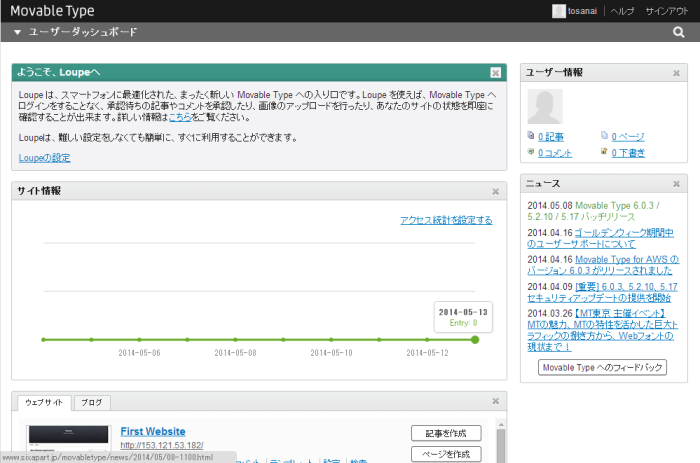Click the comments (コメント) bubble icon

531,153
